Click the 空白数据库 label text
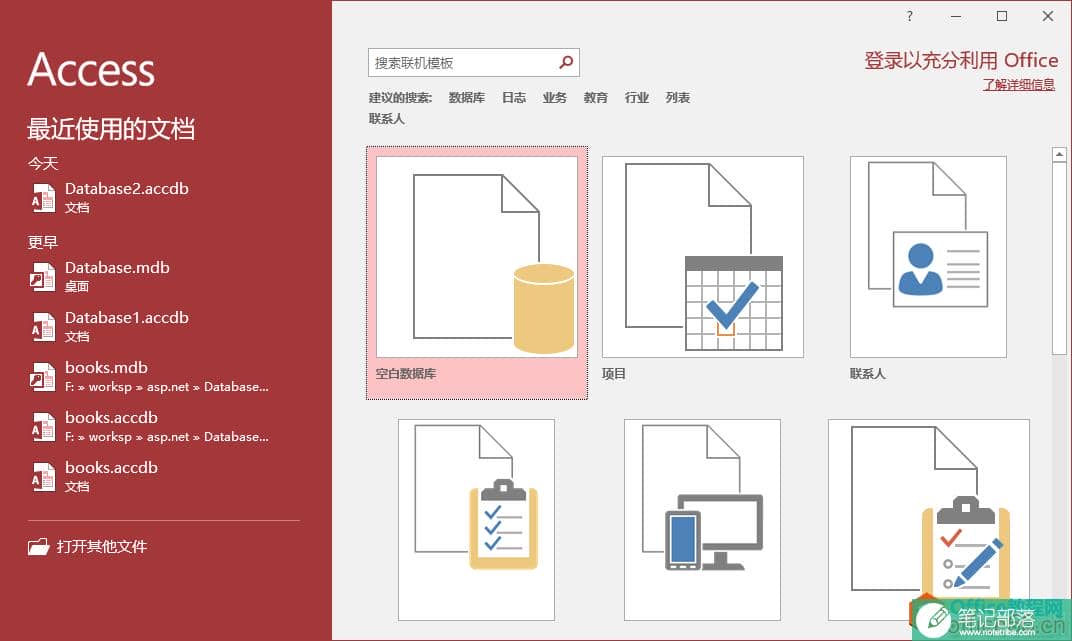Image resolution: width=1072 pixels, height=641 pixels. pos(406,374)
